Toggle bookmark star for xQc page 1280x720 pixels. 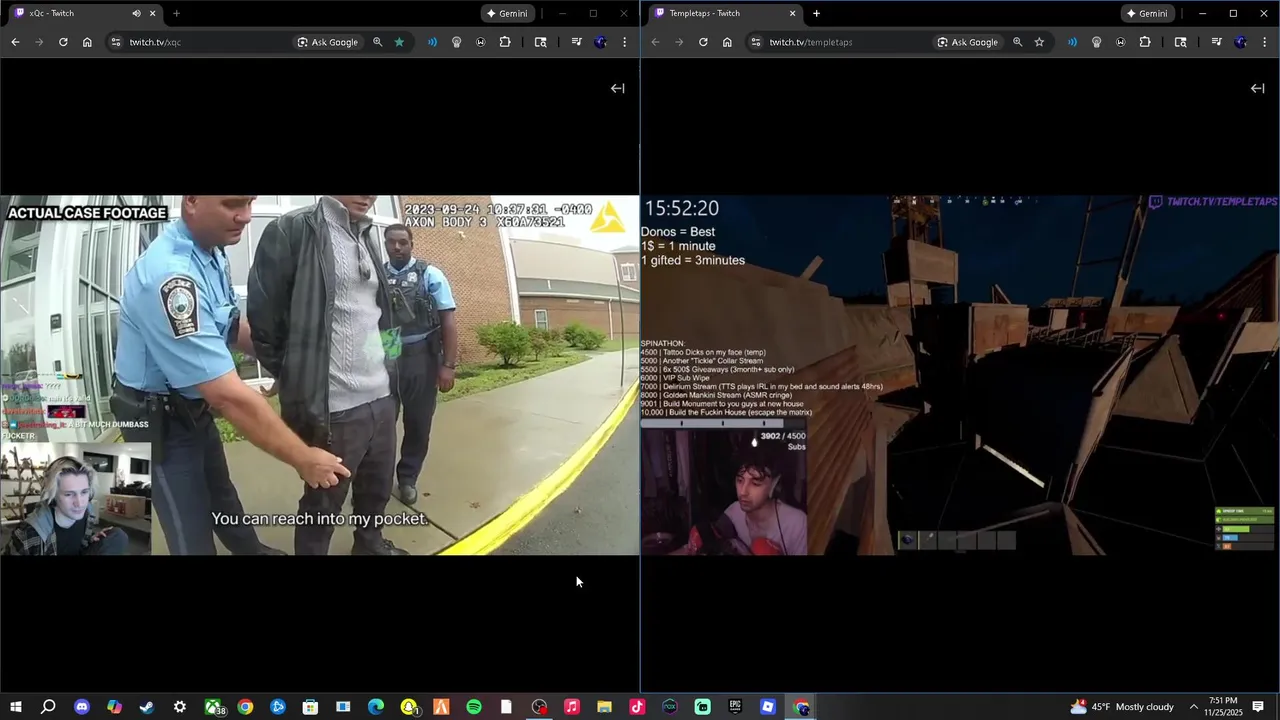pos(399,42)
